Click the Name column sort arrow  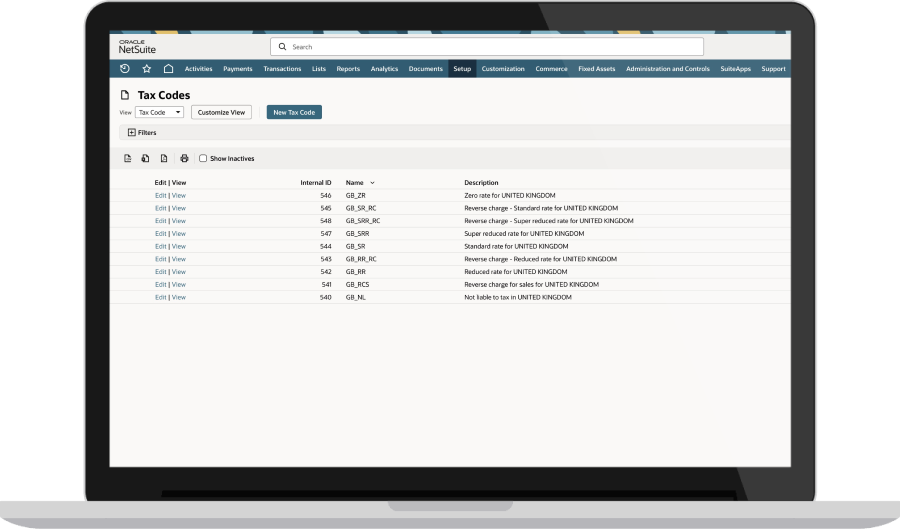[372, 182]
